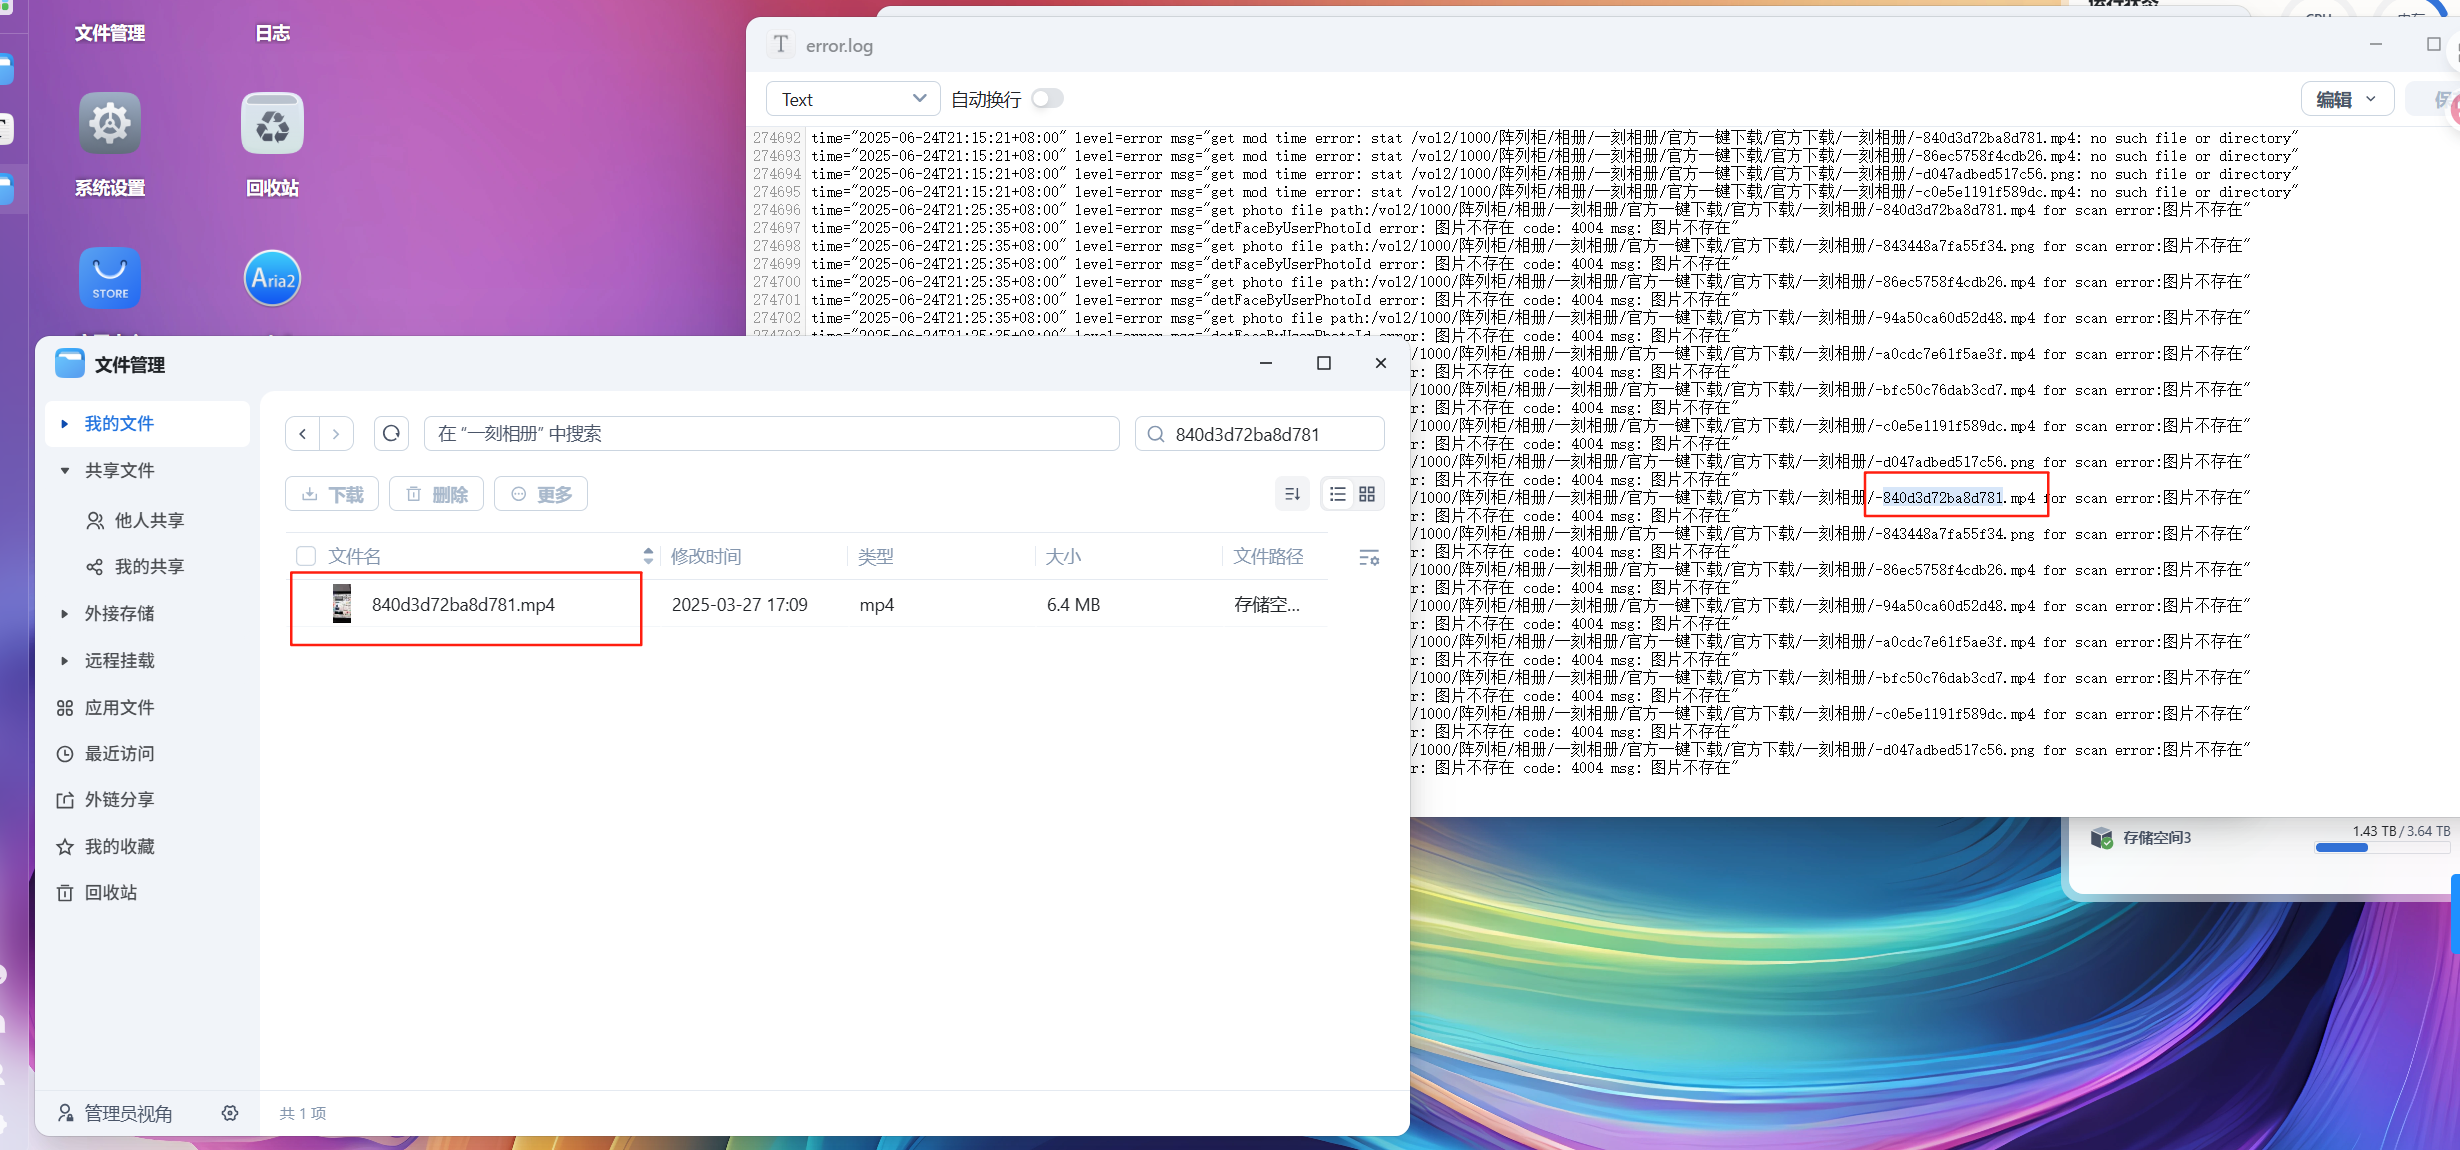Open the 更多 actions button
The image size is (2460, 1150).
click(541, 494)
